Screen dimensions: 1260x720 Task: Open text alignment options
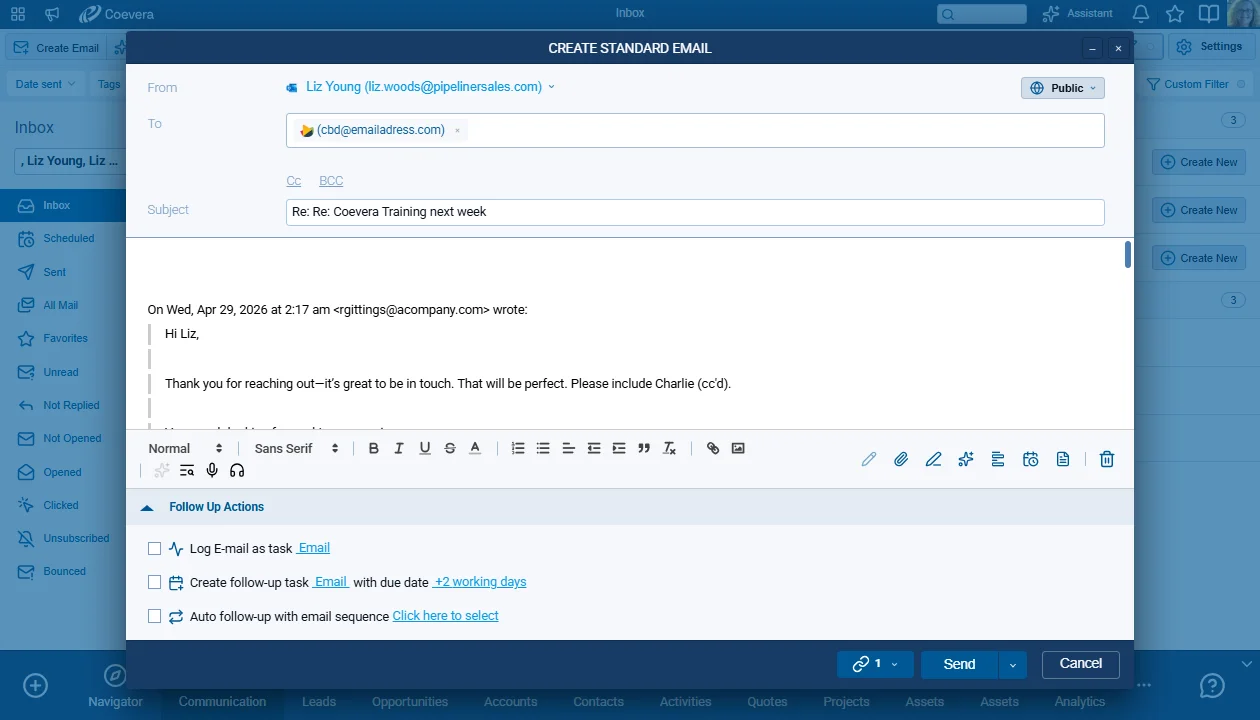[x=568, y=448]
